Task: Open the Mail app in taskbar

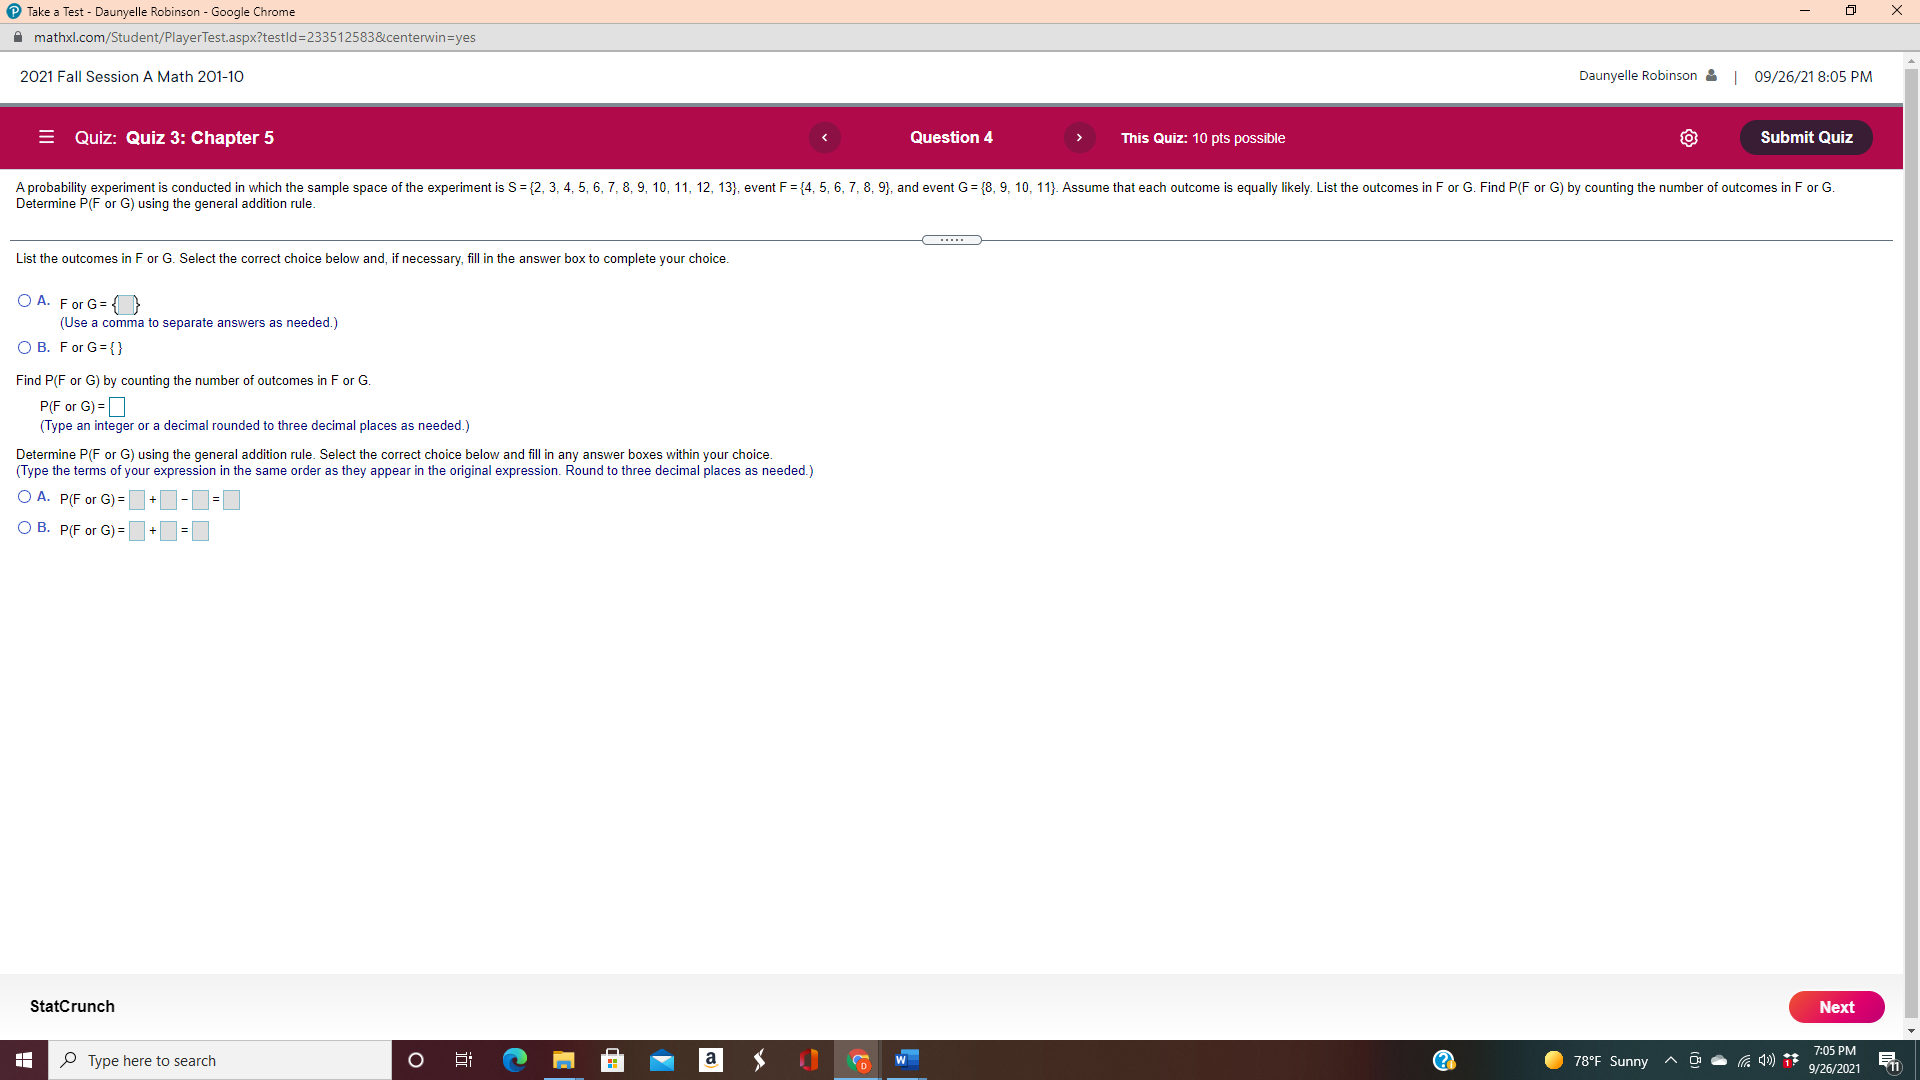Action: pos(661,1060)
